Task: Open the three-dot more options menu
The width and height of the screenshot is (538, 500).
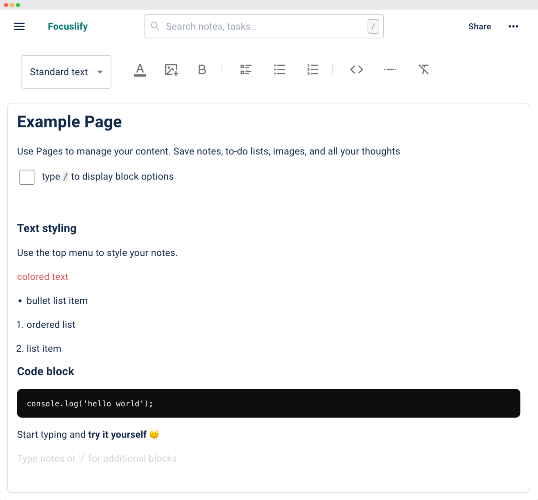Action: coord(513,26)
